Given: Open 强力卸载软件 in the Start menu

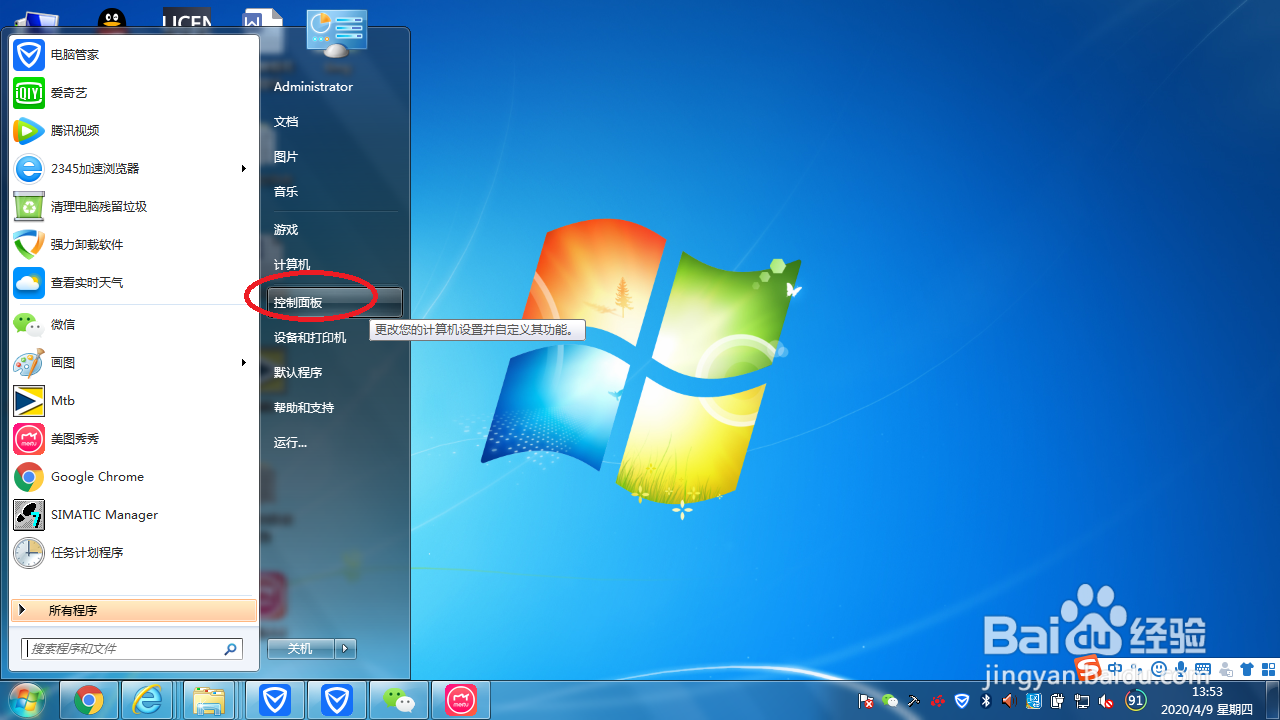Looking at the screenshot, I should point(134,244).
